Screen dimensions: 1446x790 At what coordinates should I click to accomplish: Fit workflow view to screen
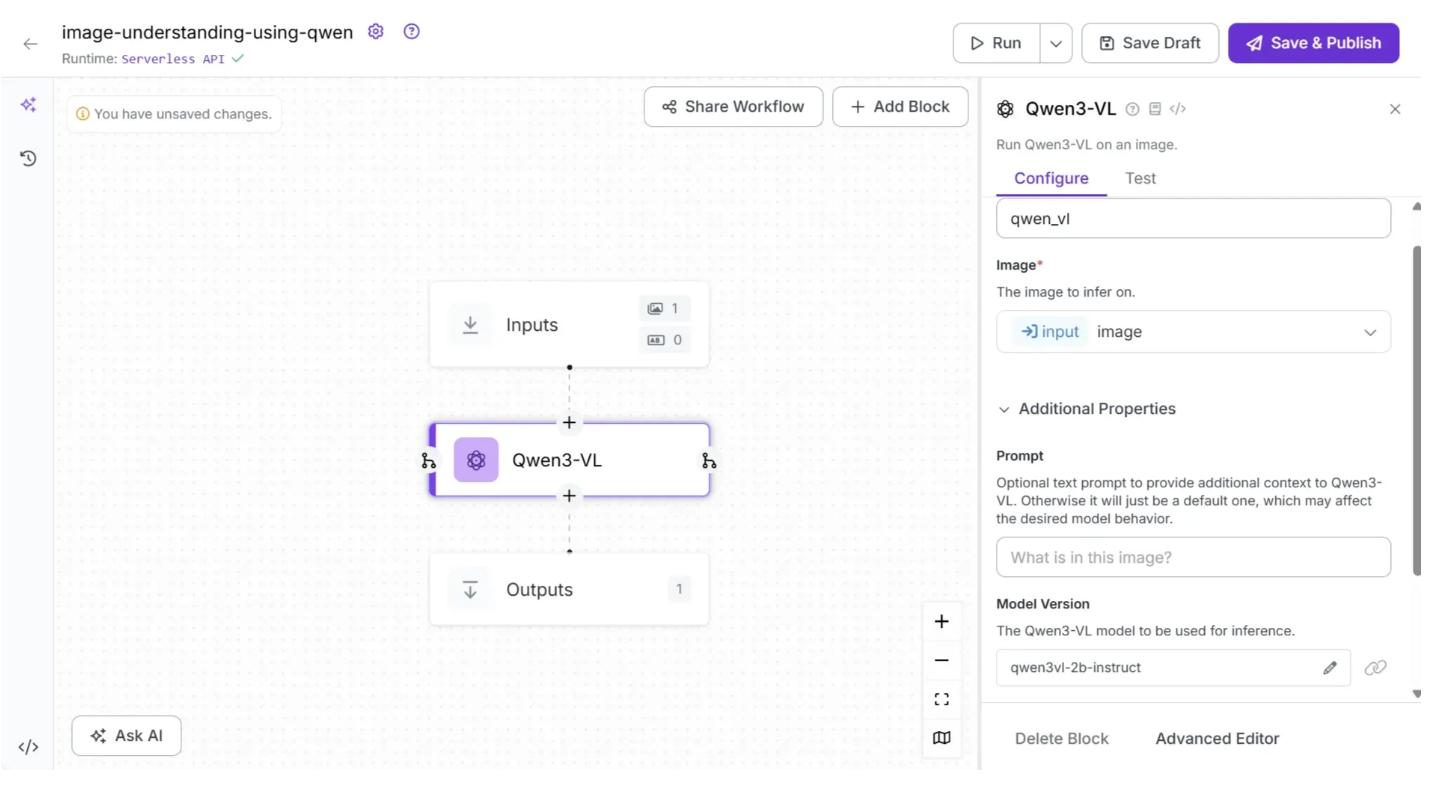[941, 700]
